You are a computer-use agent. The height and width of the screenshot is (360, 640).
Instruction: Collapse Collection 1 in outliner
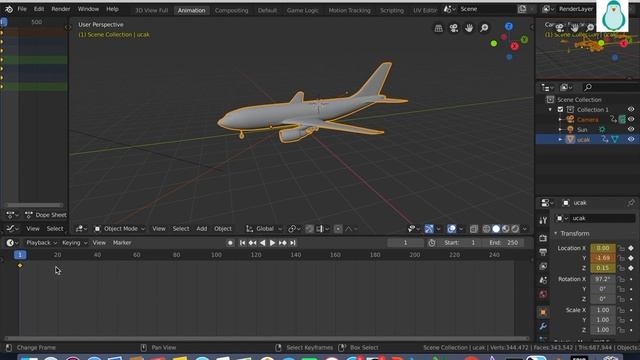tap(550, 109)
